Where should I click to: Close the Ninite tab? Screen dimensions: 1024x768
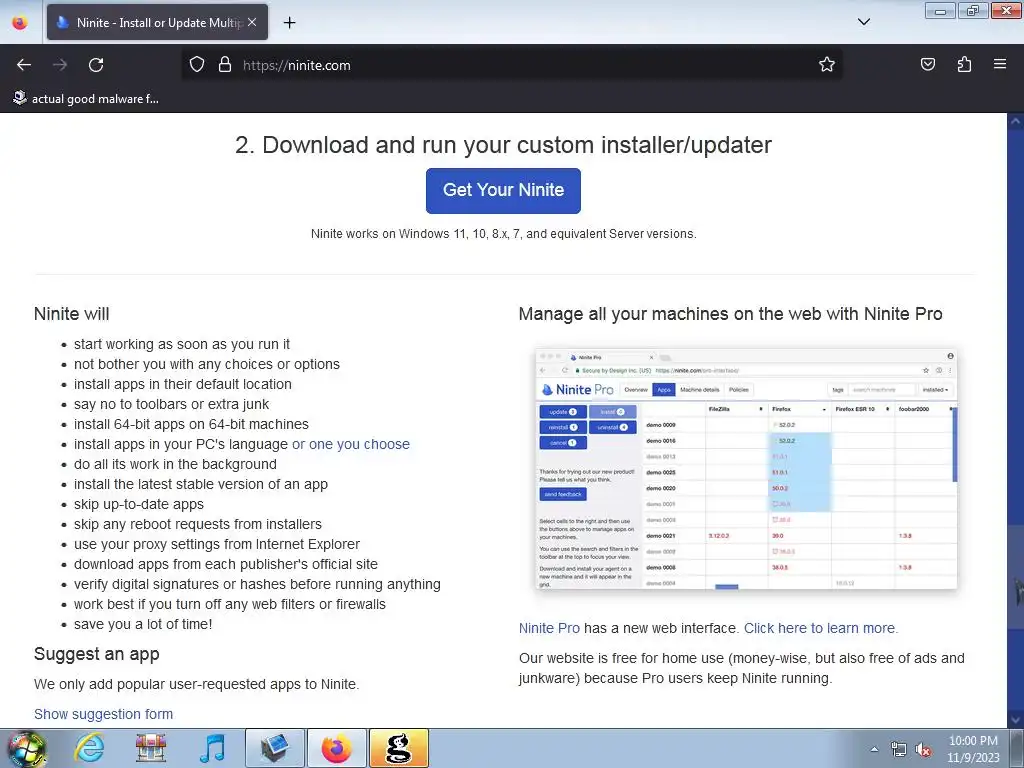click(x=252, y=22)
